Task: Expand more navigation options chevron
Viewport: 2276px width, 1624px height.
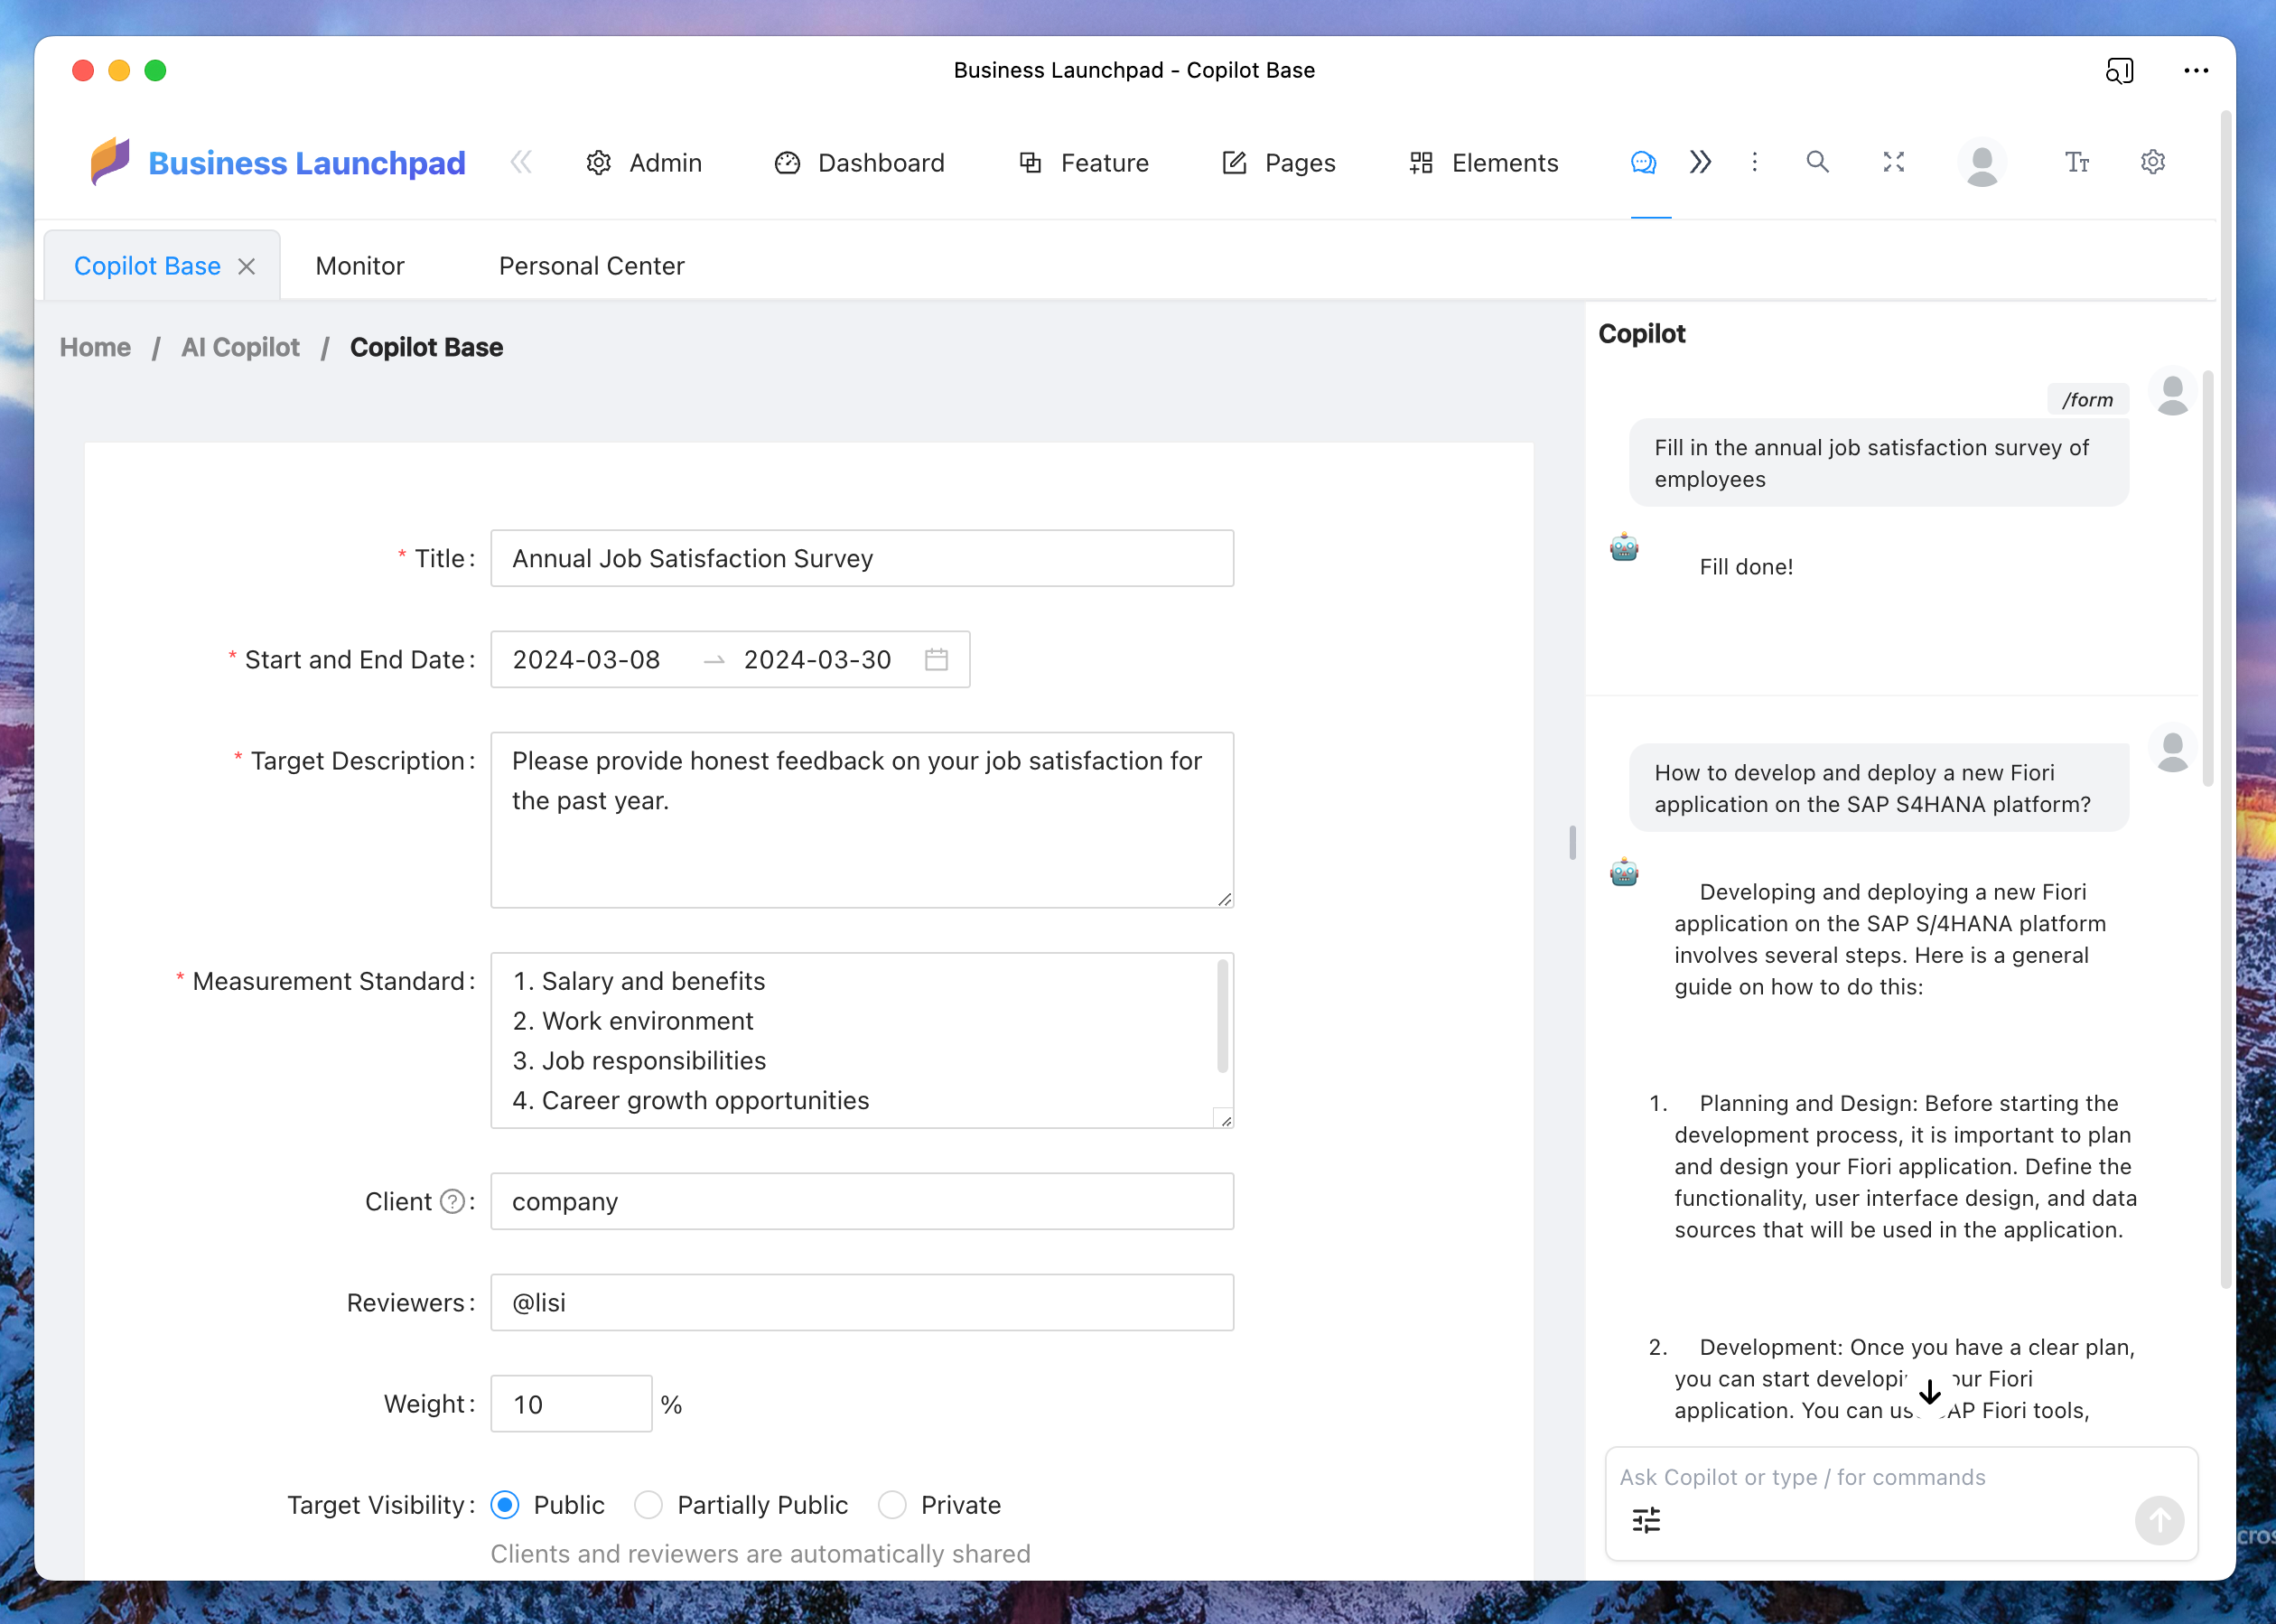Action: point(1700,162)
